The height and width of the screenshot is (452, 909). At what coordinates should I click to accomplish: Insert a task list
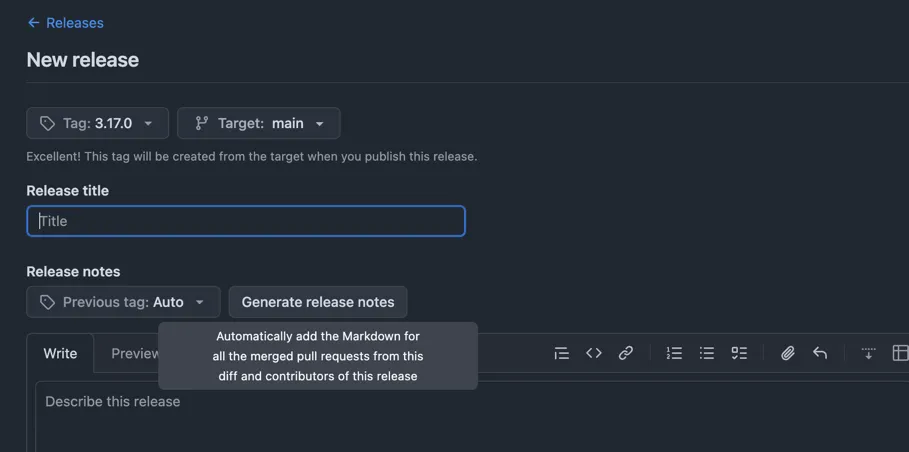739,353
